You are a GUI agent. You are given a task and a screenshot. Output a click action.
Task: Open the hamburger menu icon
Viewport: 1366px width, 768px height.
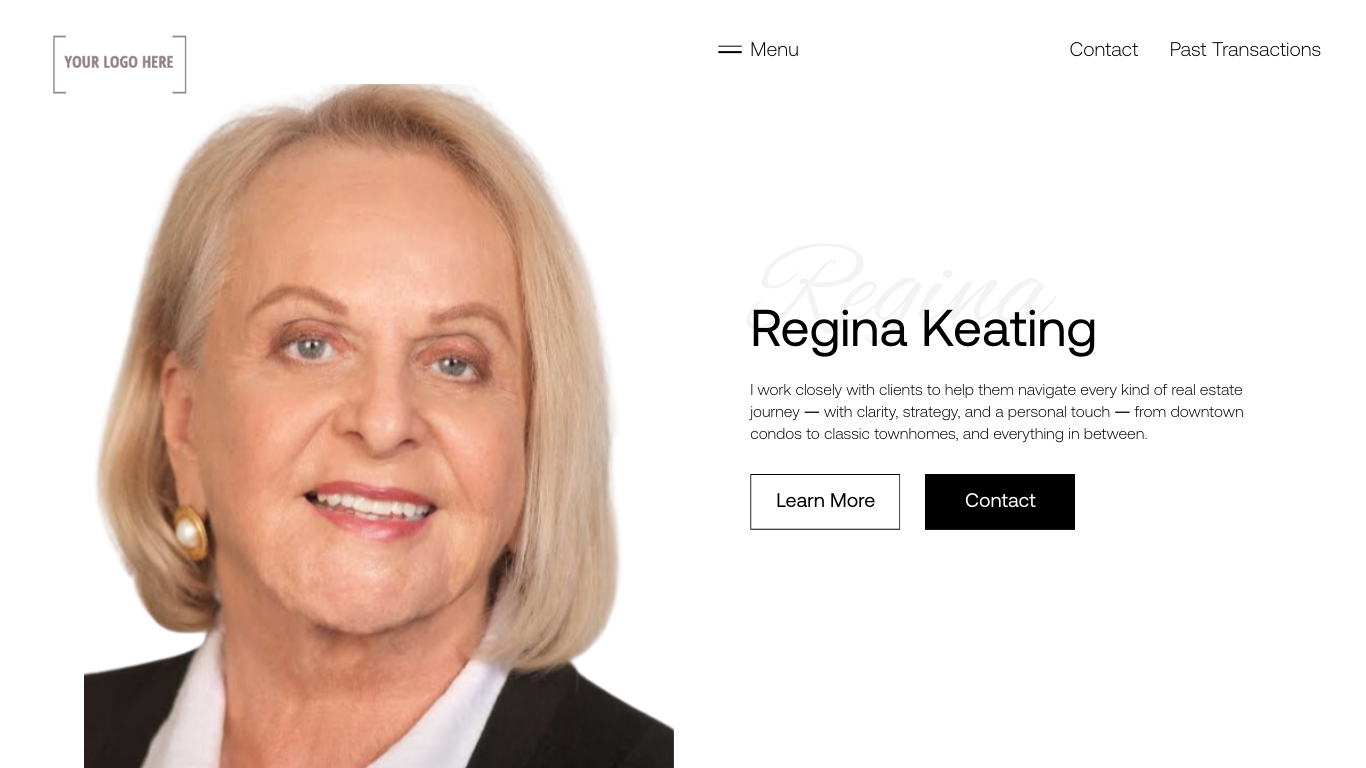pyautogui.click(x=729, y=49)
